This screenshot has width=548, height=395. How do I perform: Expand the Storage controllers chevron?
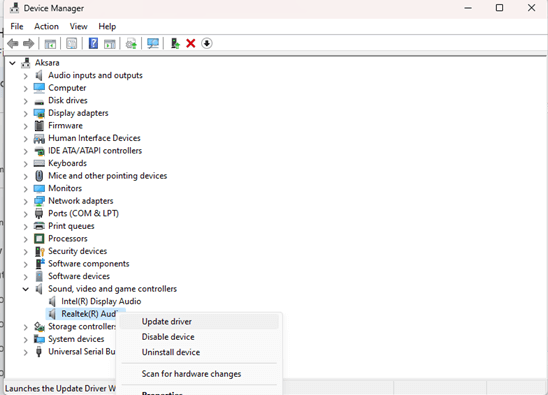(x=25, y=327)
